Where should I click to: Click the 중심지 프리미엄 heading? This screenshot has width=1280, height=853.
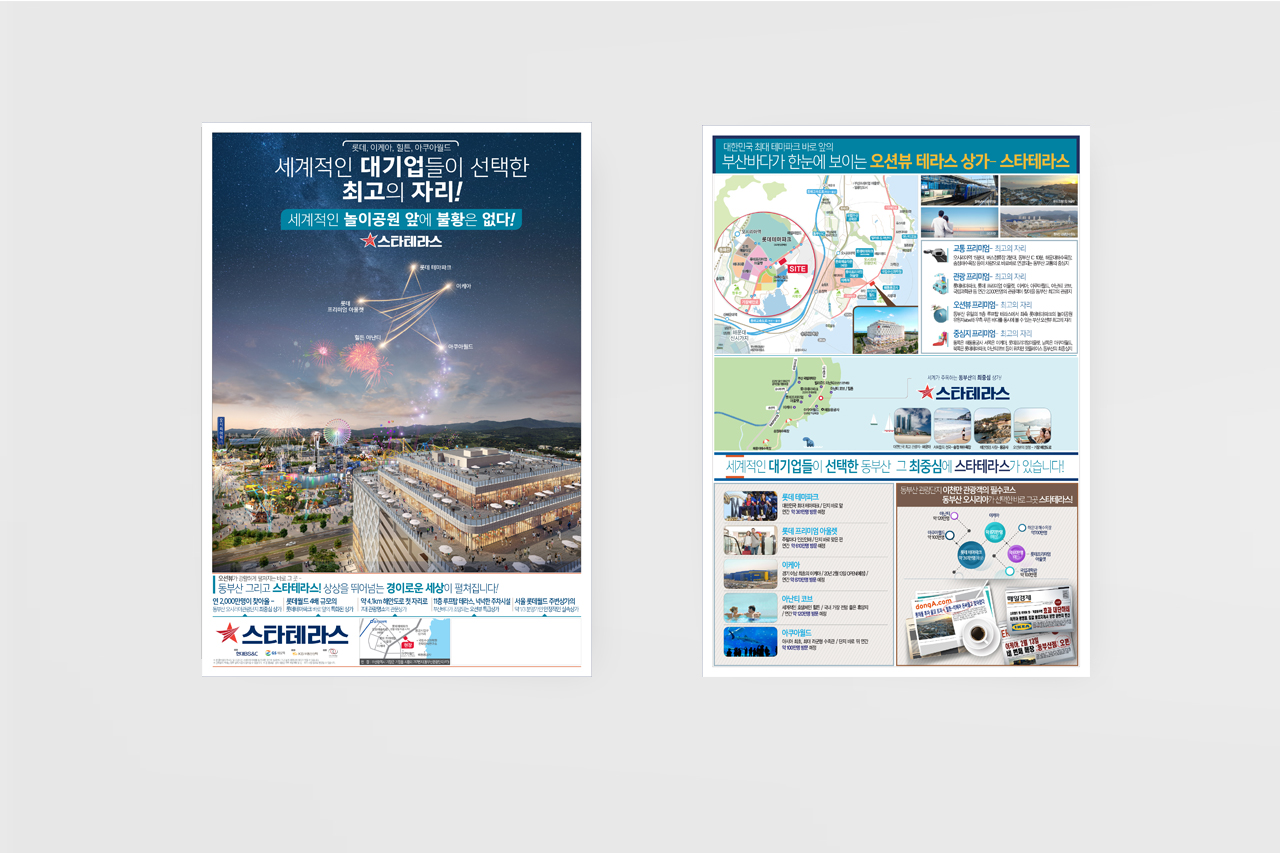(x=973, y=332)
